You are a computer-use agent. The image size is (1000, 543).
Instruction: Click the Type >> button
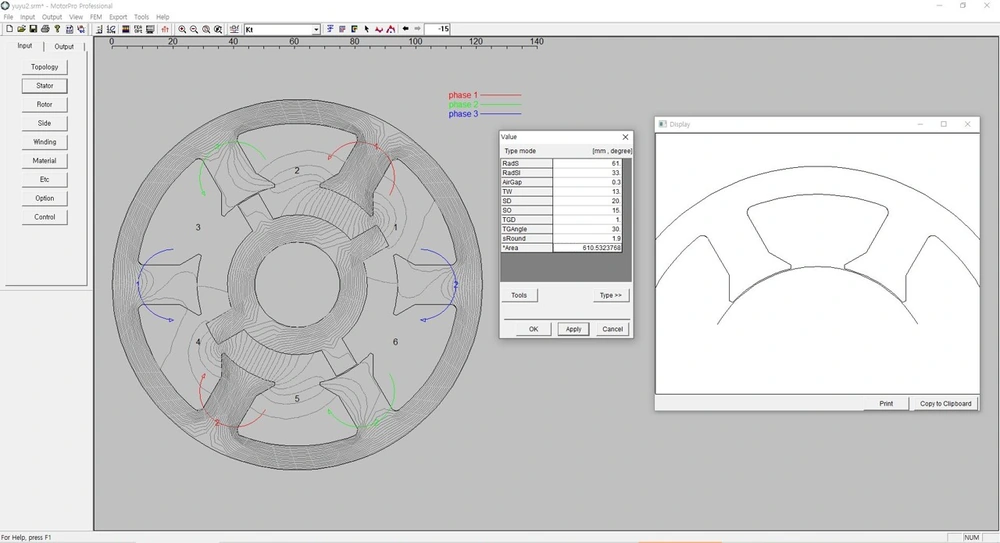tap(610, 295)
